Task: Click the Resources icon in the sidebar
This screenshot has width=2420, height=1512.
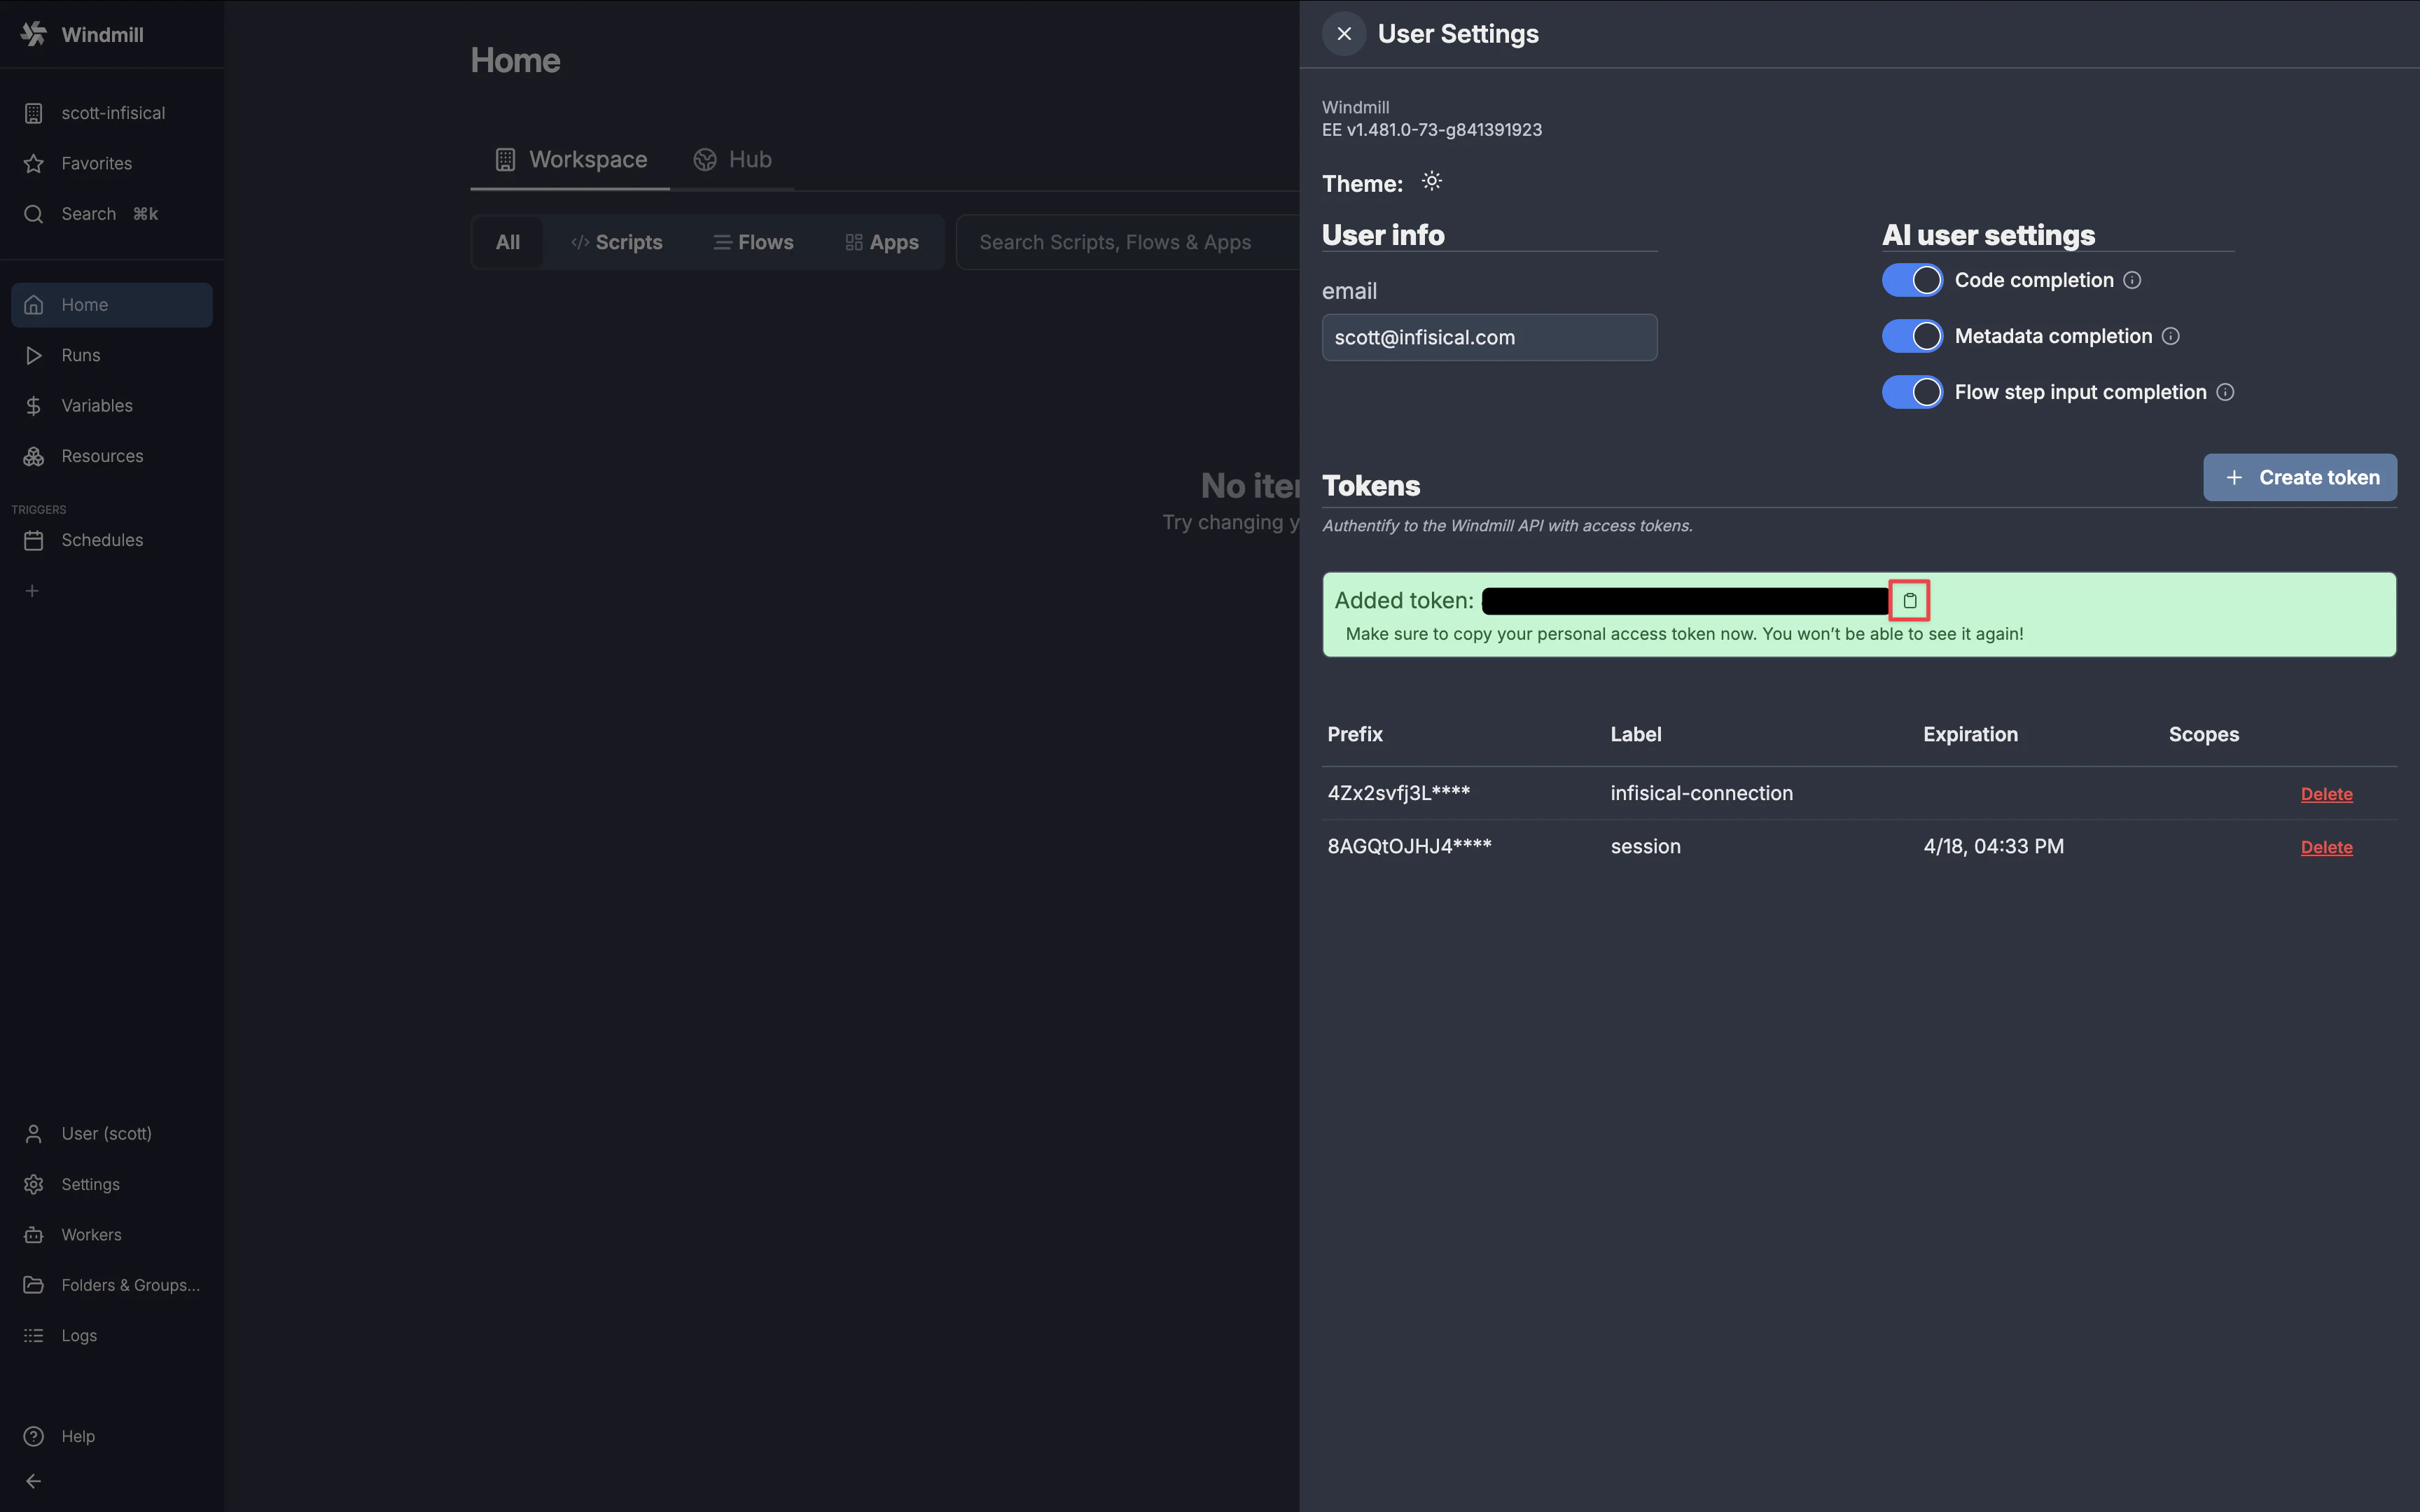Action: (34, 456)
